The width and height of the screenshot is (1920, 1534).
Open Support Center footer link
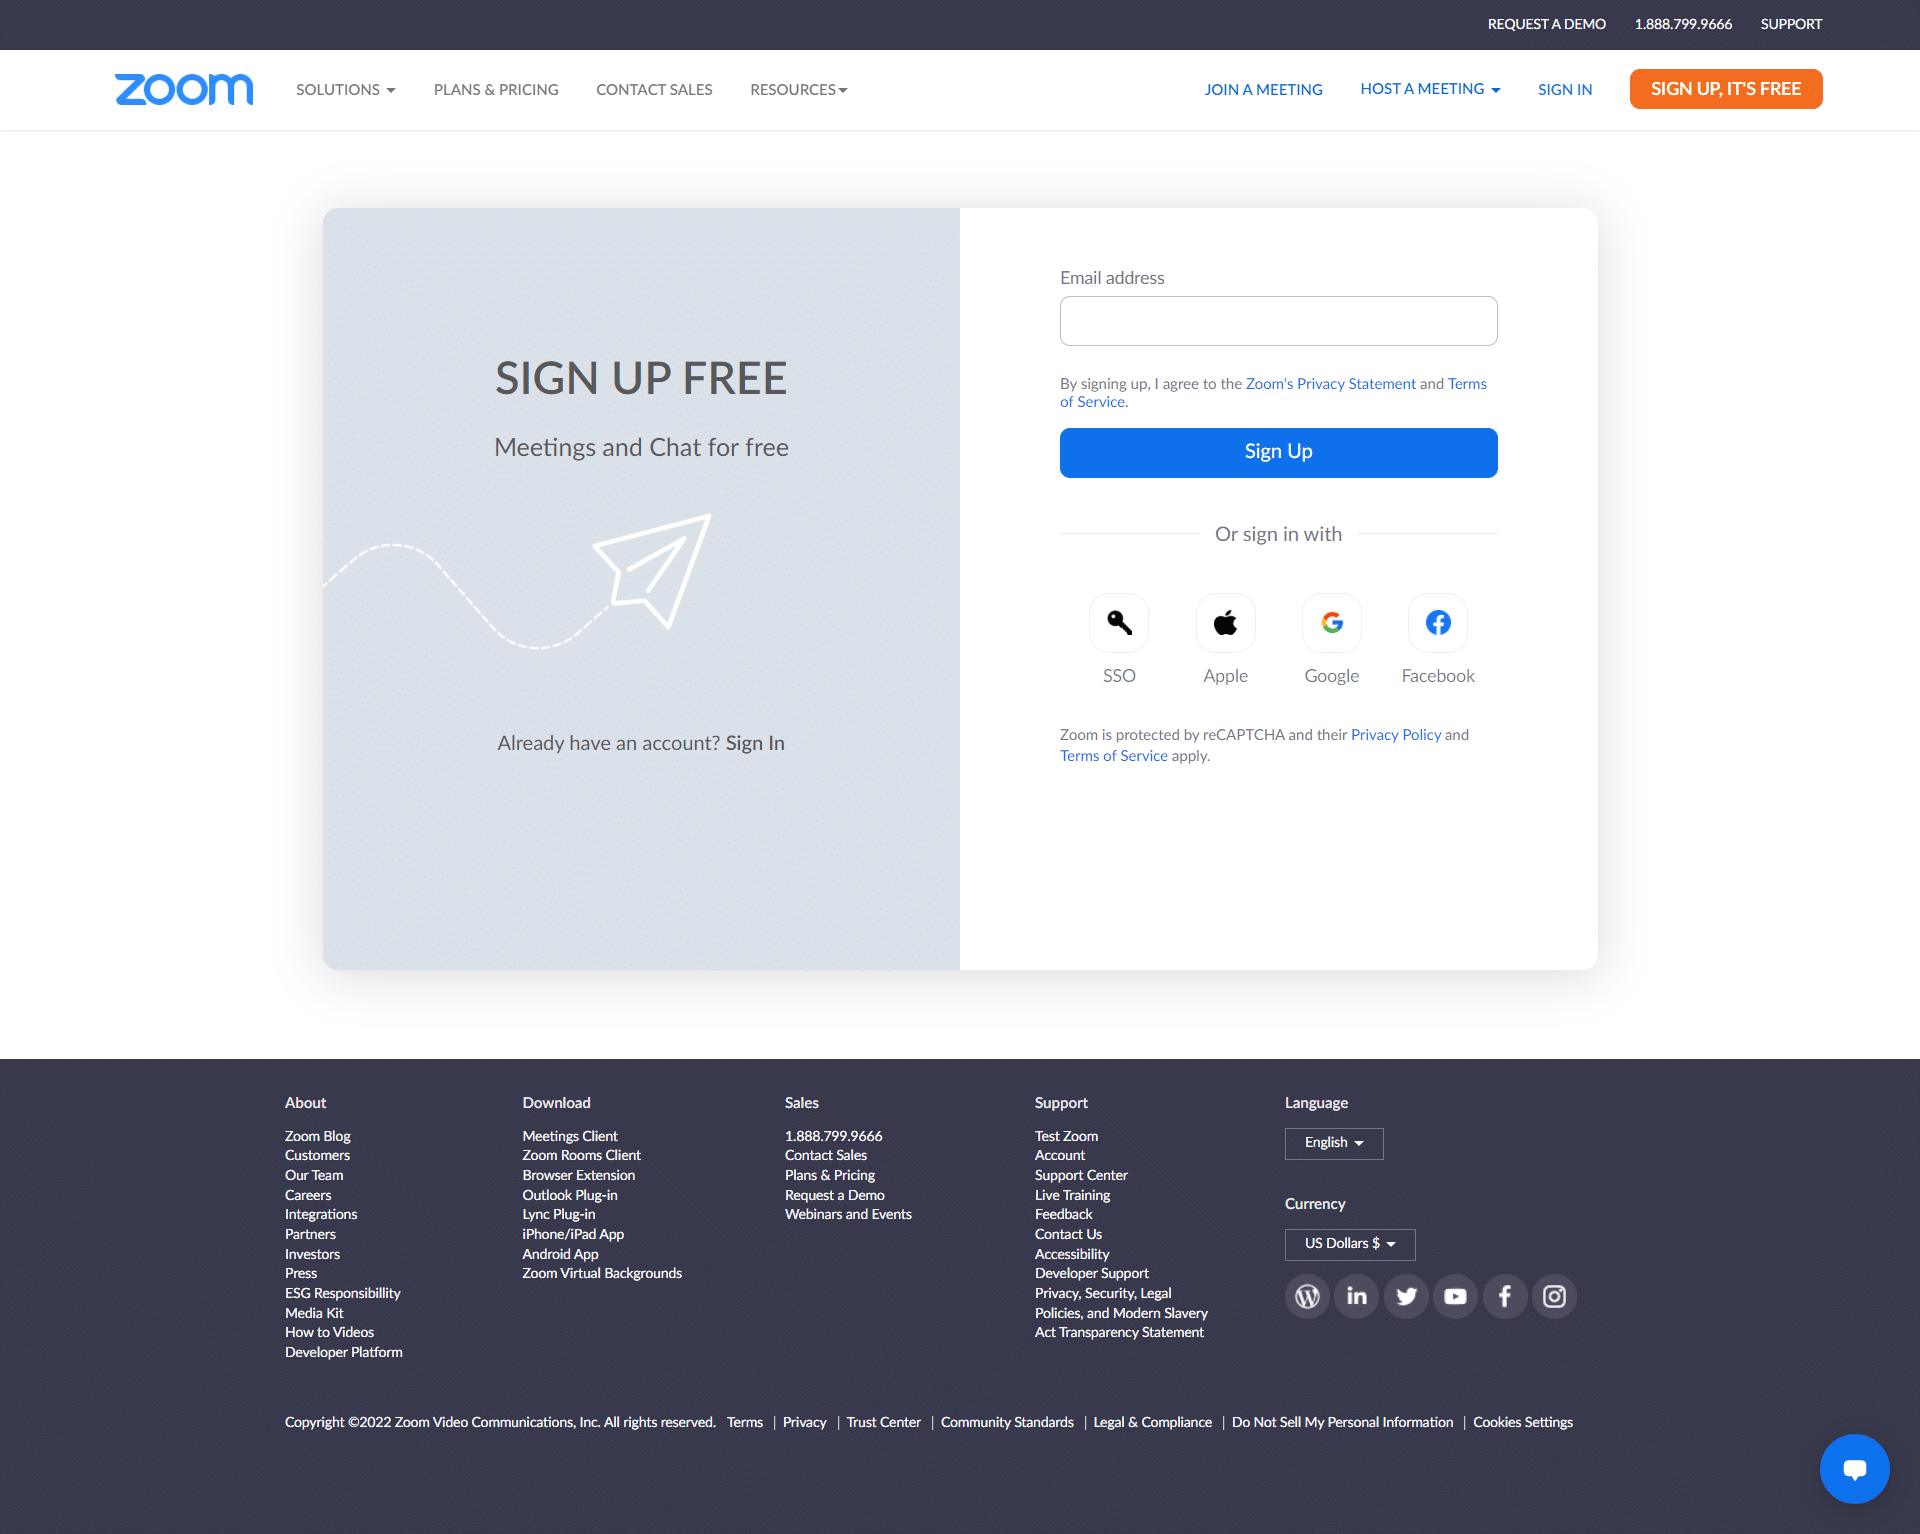1081,1175
